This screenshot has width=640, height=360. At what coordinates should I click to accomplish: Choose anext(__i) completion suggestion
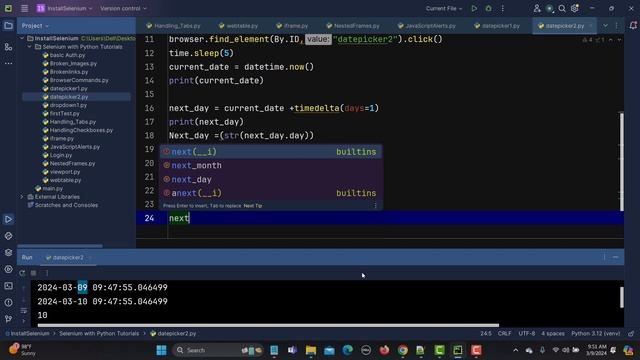271,193
